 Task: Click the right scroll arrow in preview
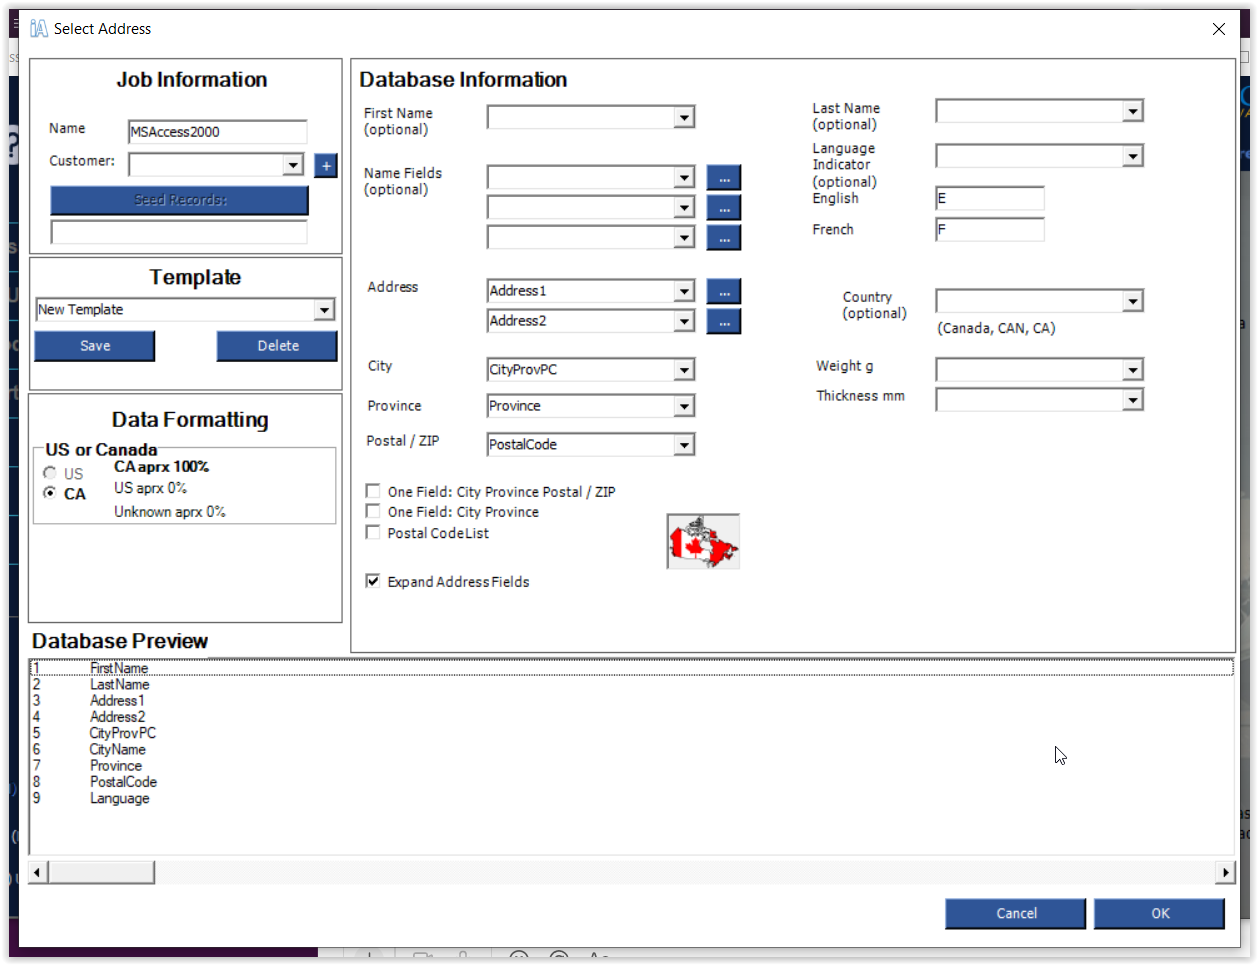point(1225,873)
